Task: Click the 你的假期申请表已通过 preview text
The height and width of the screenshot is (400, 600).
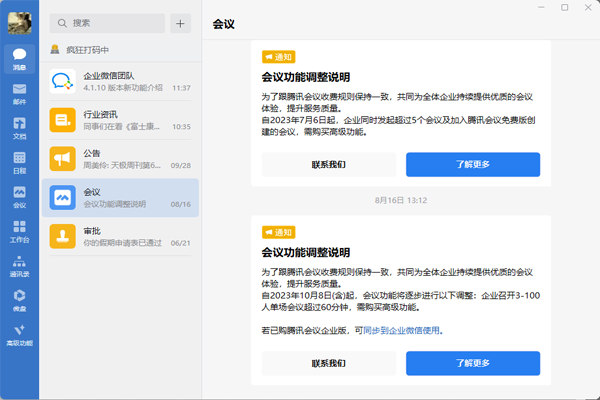Action: click(x=122, y=243)
